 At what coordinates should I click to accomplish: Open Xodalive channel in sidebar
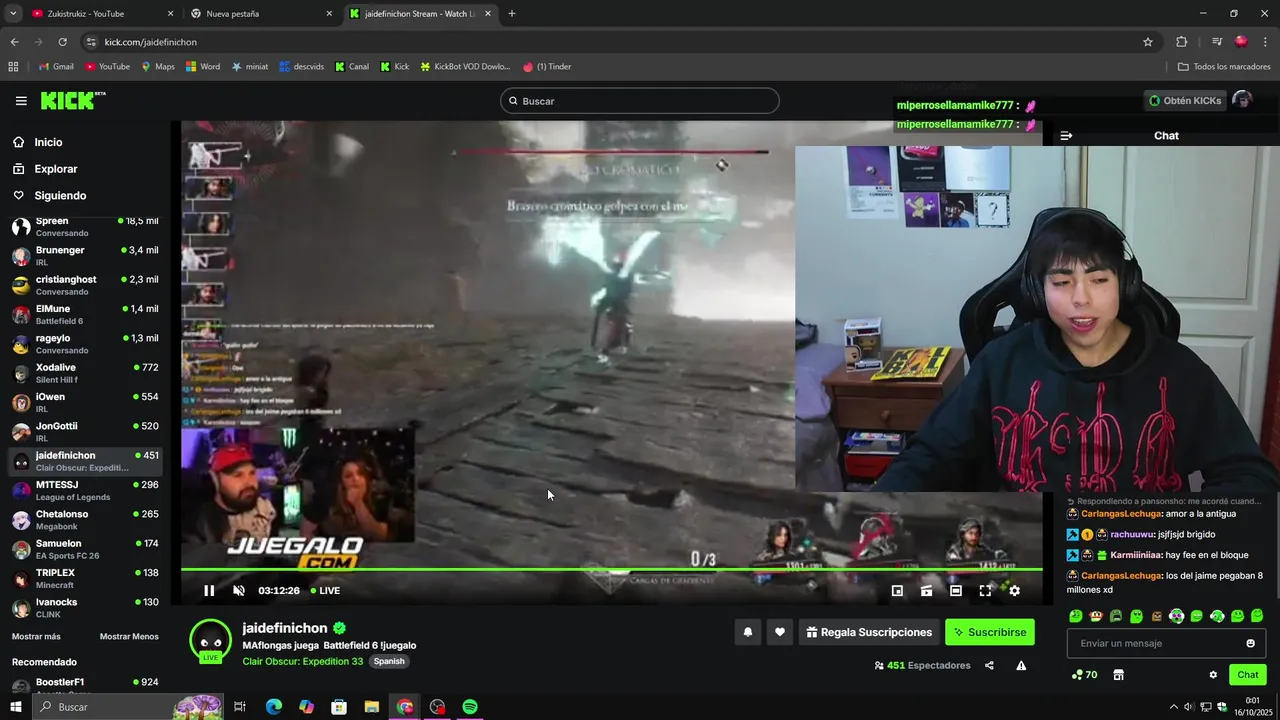click(85, 373)
